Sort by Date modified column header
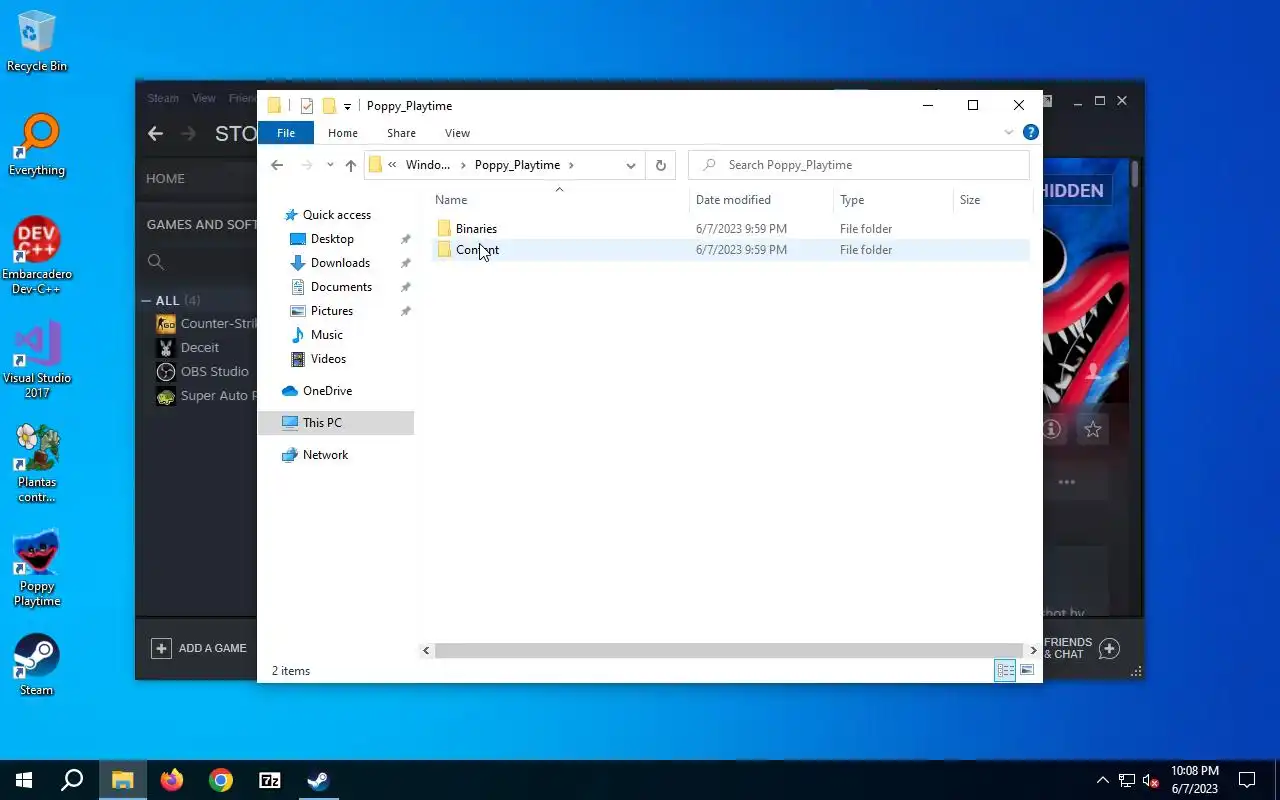Viewport: 1280px width, 800px height. pyautogui.click(x=761, y=200)
